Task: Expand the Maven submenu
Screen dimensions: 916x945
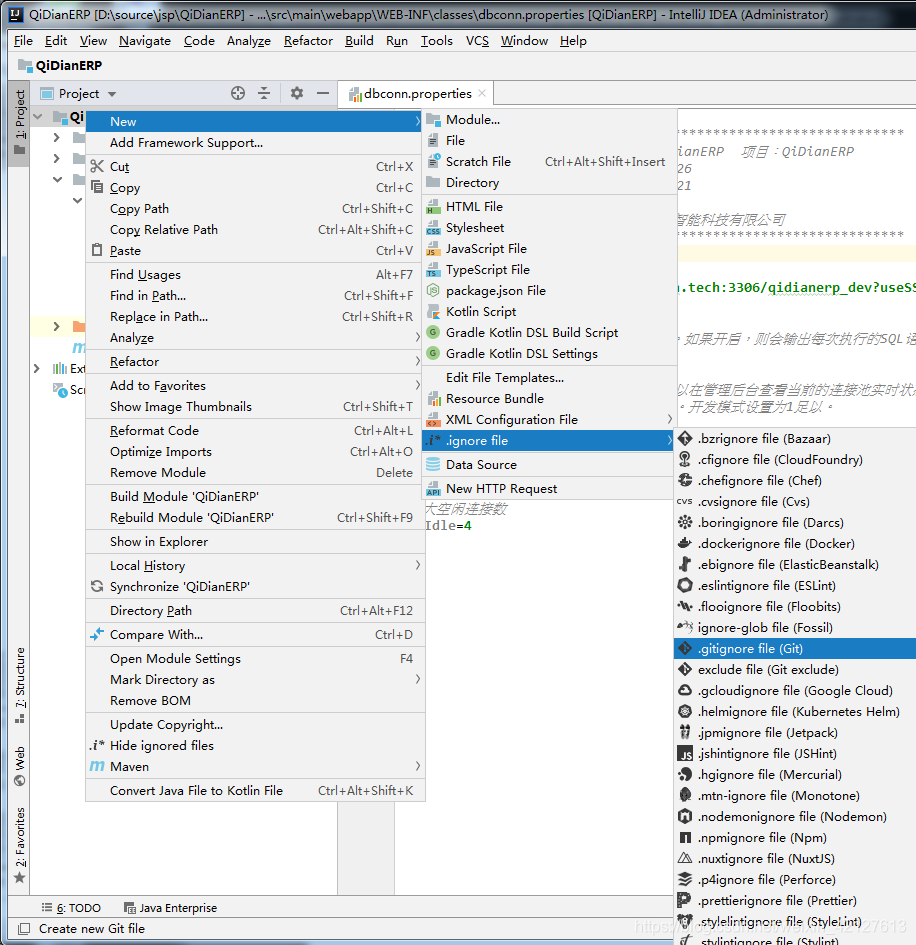Action: pos(254,766)
